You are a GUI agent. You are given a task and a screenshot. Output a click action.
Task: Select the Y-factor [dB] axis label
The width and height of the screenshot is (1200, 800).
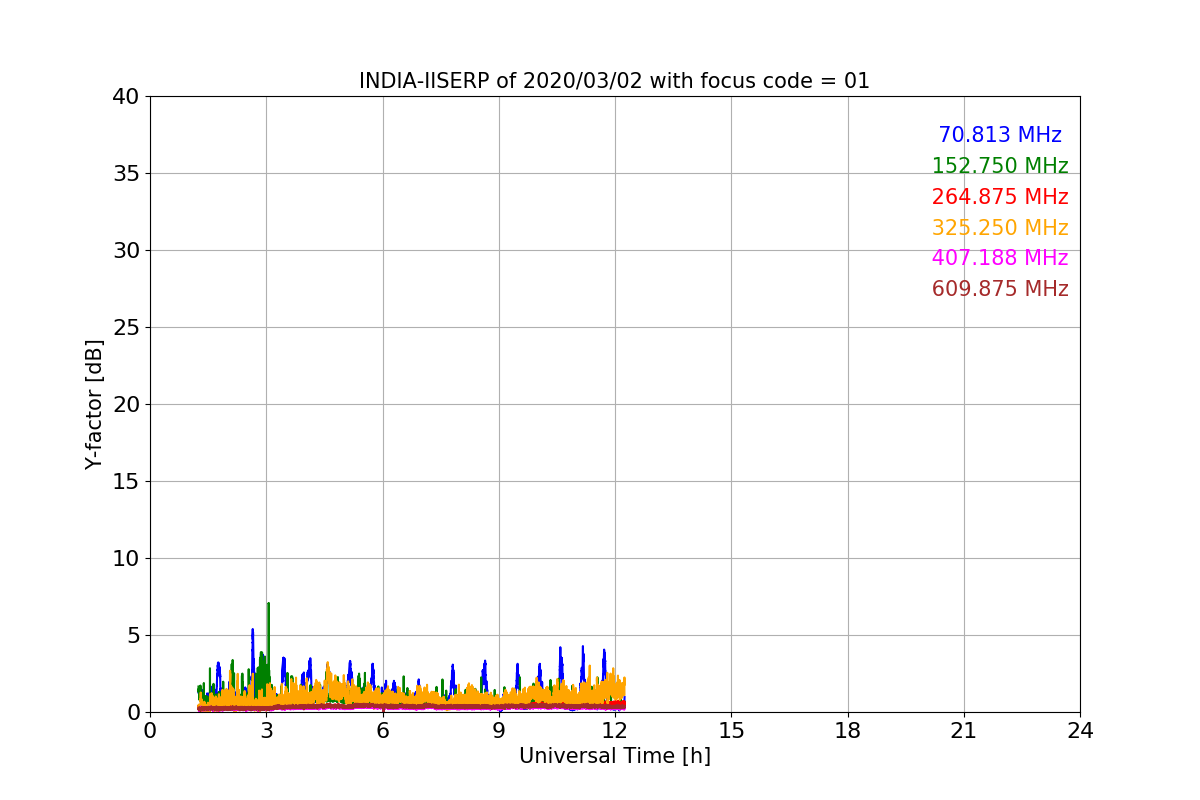click(x=94, y=404)
